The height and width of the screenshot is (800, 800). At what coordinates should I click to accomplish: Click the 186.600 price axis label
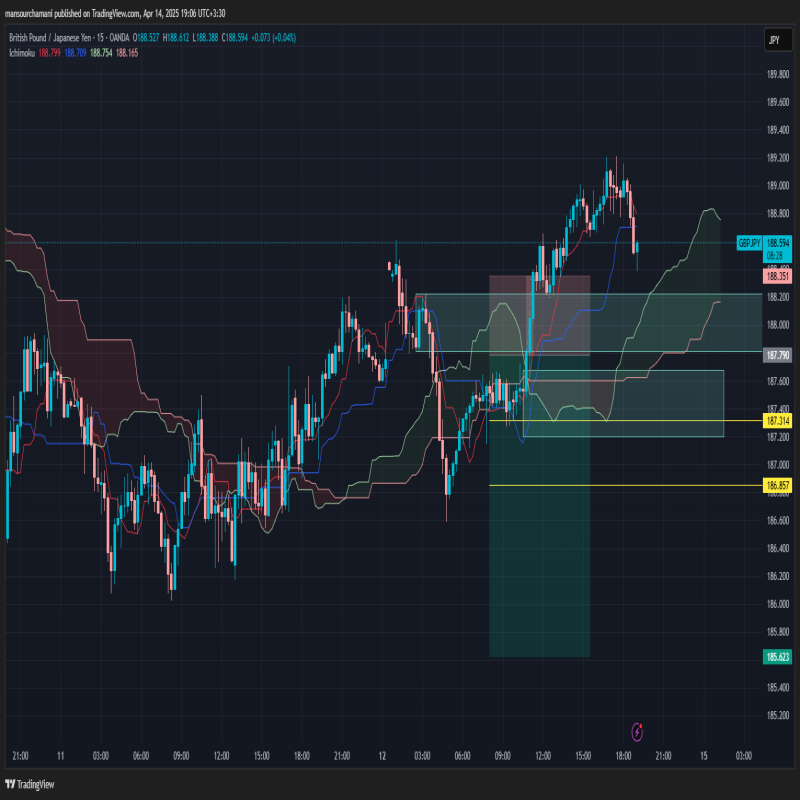pos(778,520)
